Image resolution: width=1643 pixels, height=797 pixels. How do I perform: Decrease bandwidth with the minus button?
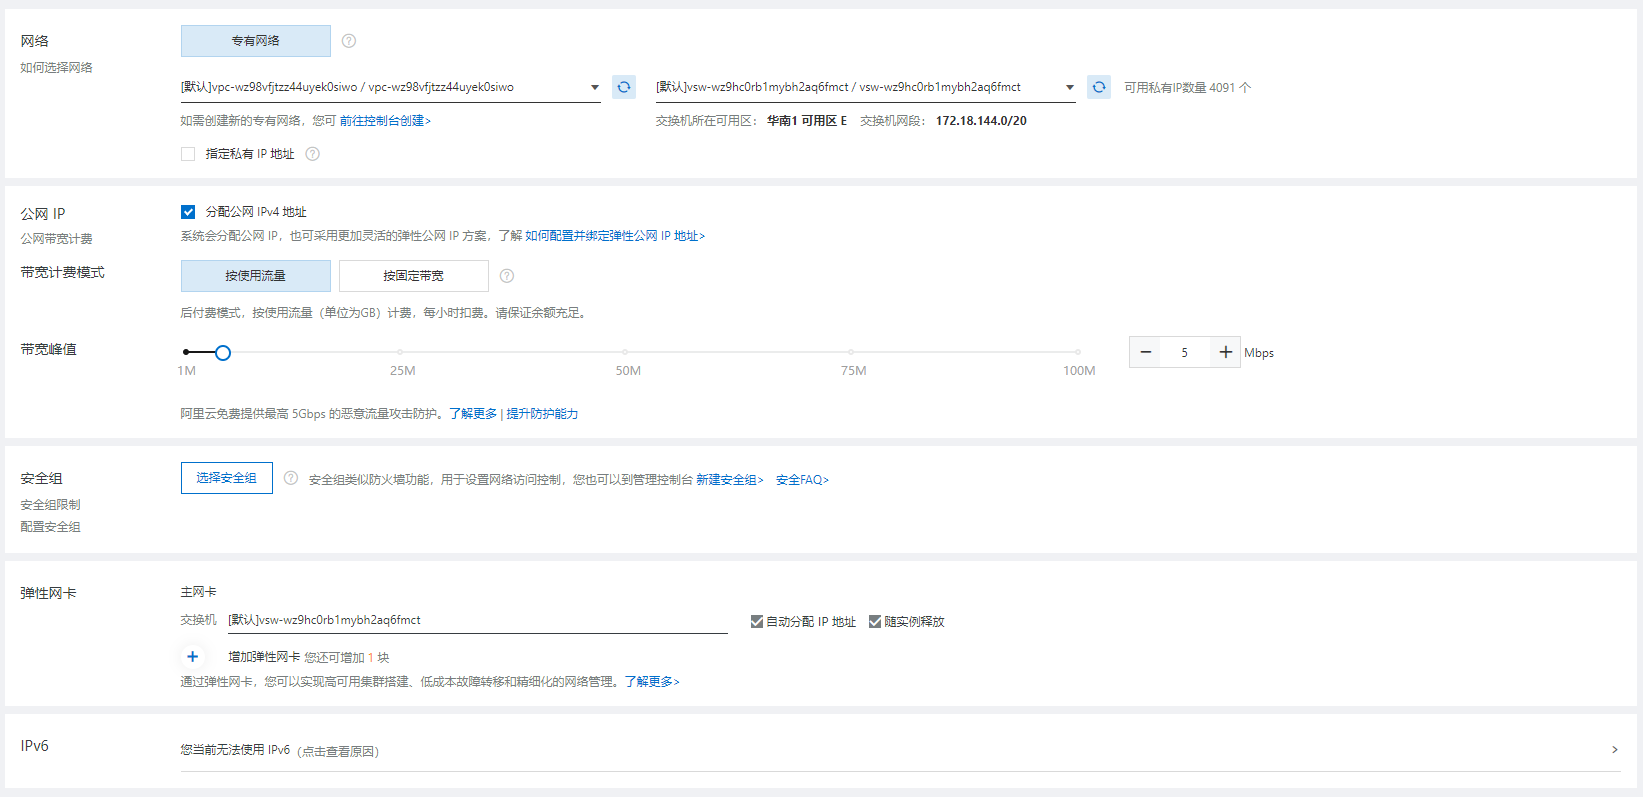coord(1146,352)
